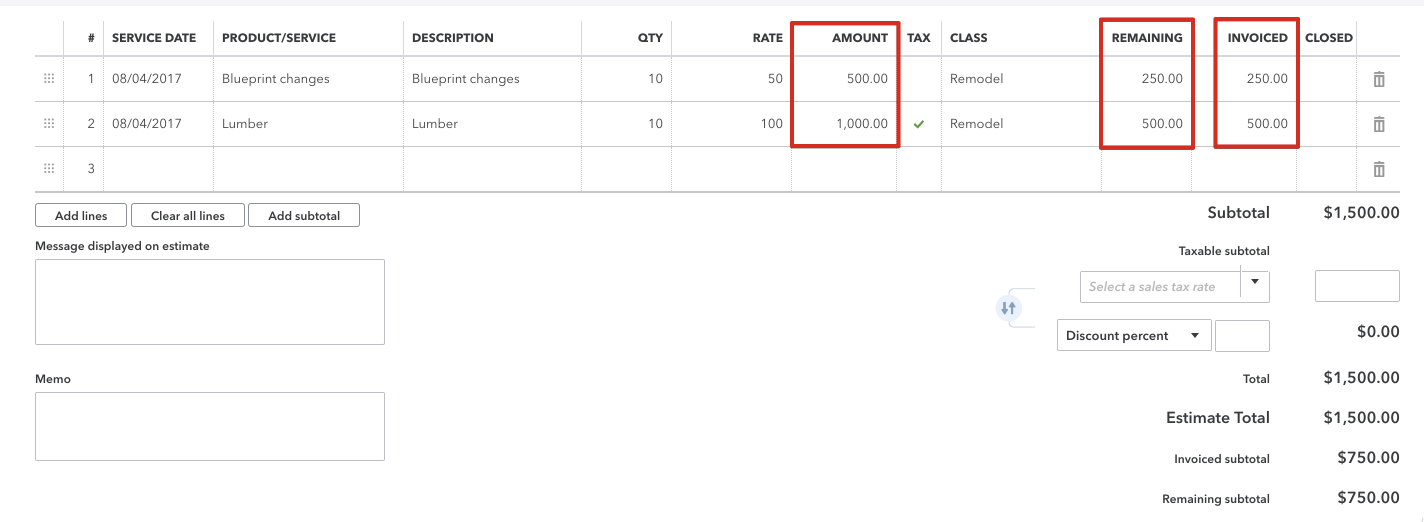The image size is (1424, 522).
Task: Click drag handle of line 2
Action: coord(49,124)
